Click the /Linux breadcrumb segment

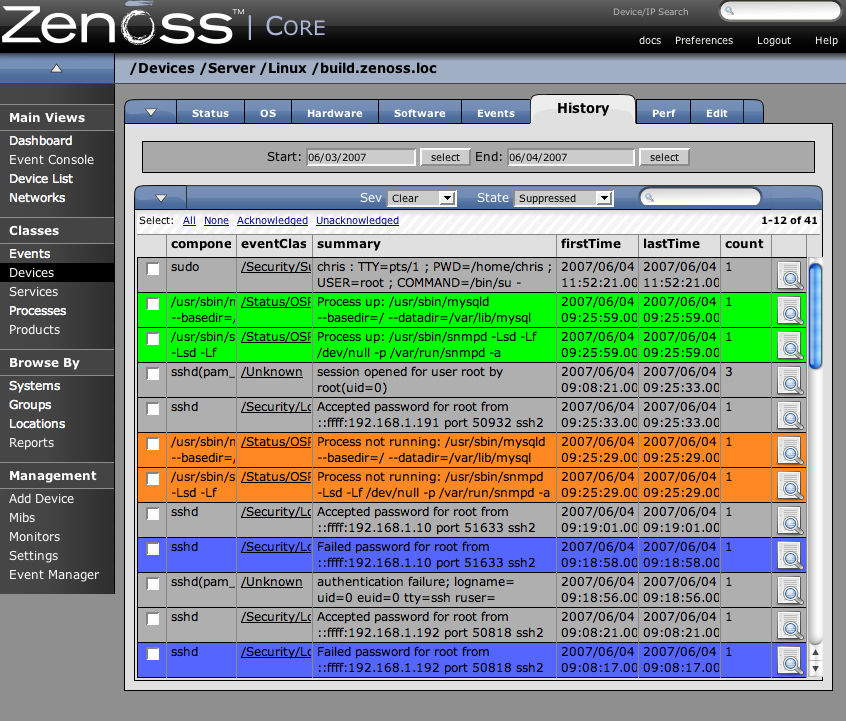[x=284, y=69]
